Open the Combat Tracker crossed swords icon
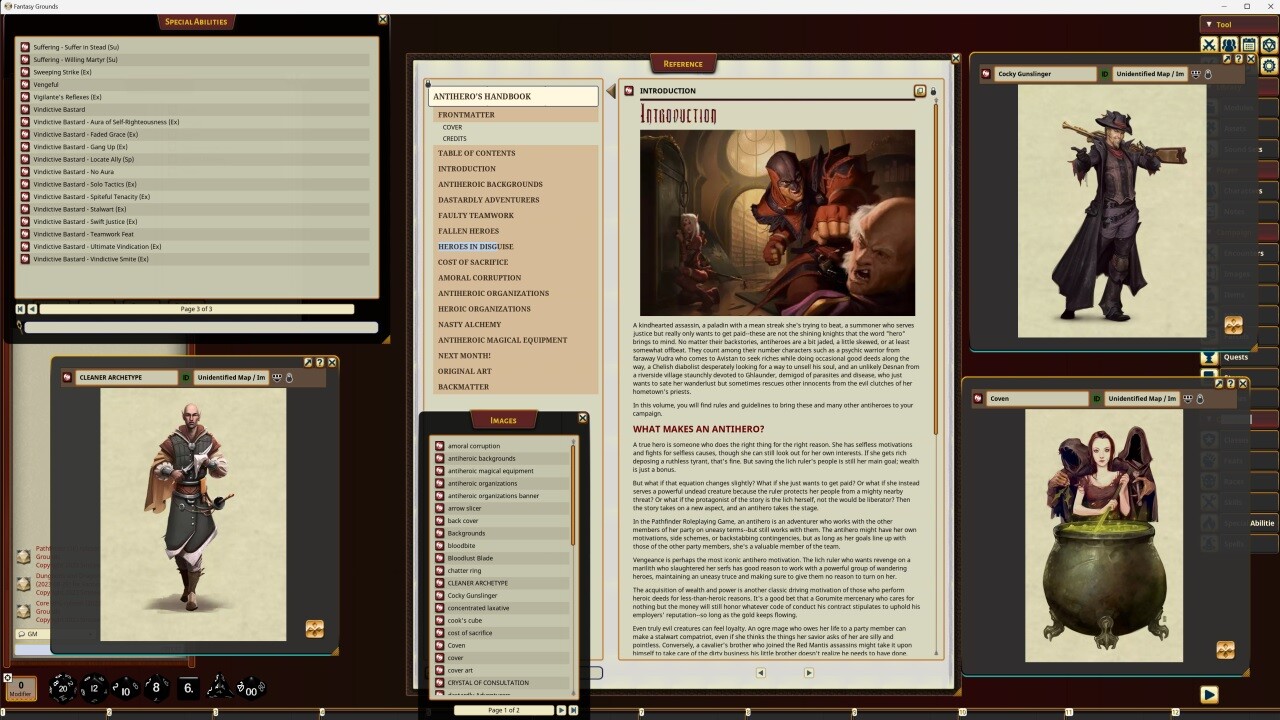 click(x=1209, y=45)
